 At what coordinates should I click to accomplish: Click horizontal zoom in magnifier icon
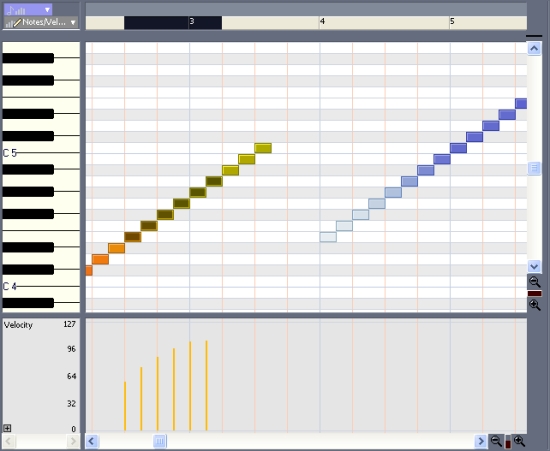[x=519, y=441]
